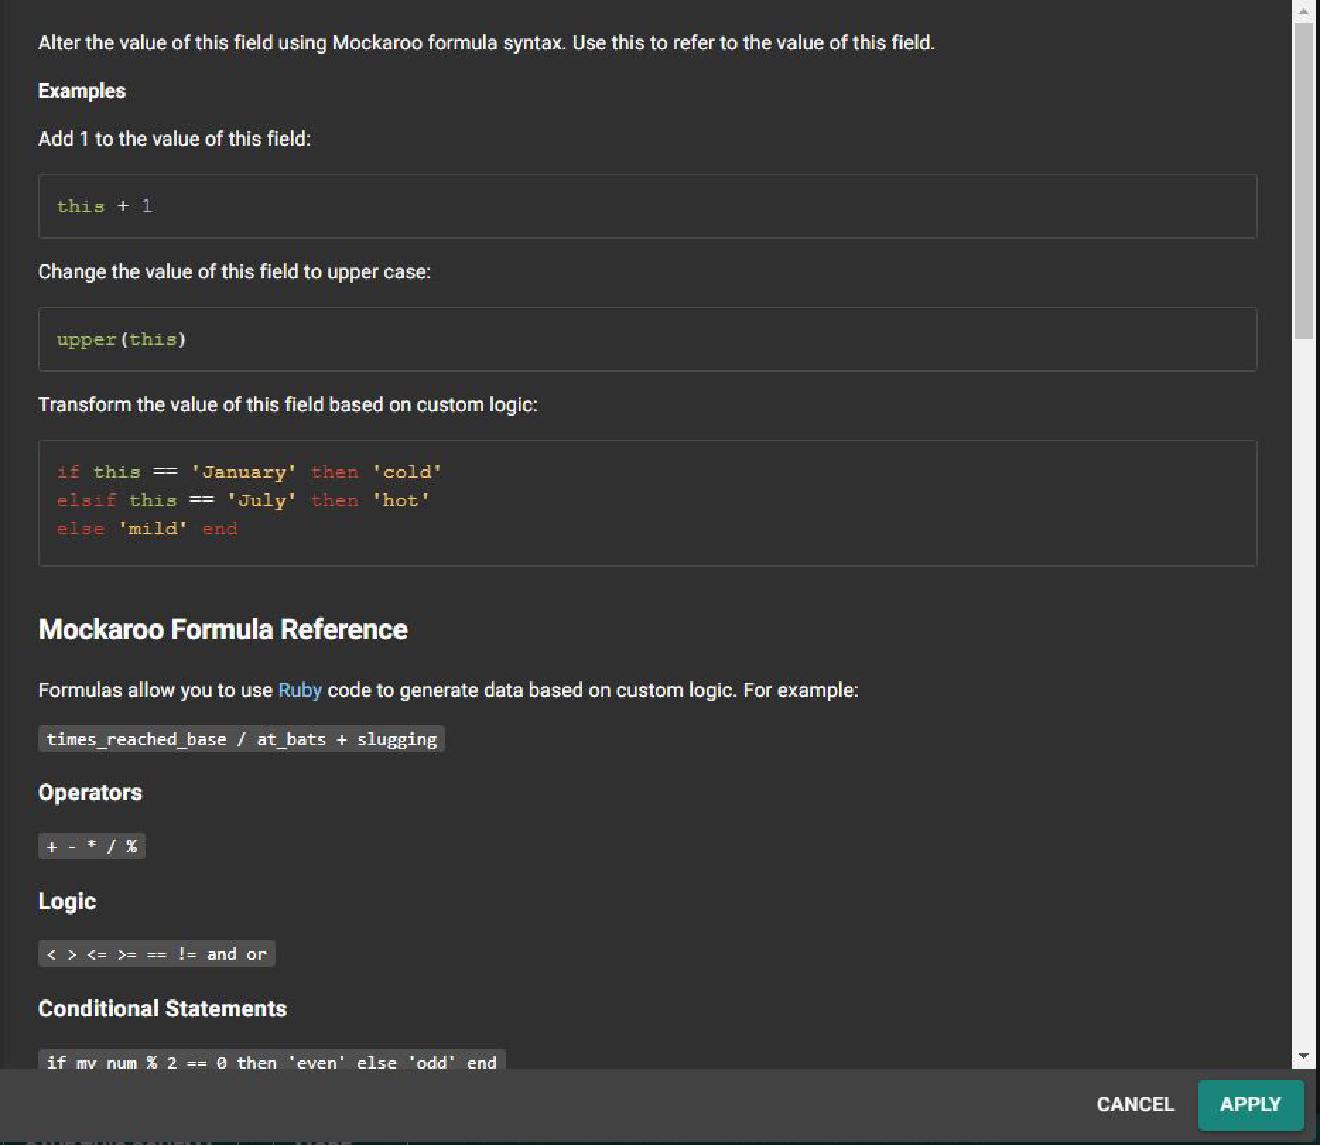Click the logic operators code snippet

coord(156,954)
